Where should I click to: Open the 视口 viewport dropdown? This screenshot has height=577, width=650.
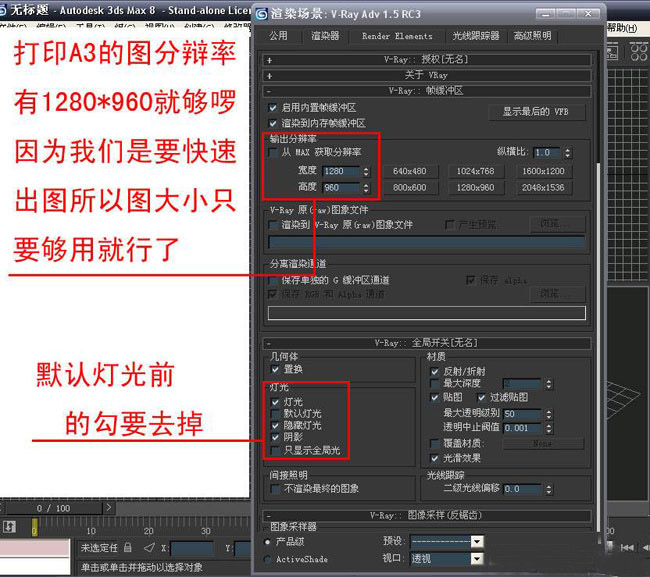[x=477, y=559]
